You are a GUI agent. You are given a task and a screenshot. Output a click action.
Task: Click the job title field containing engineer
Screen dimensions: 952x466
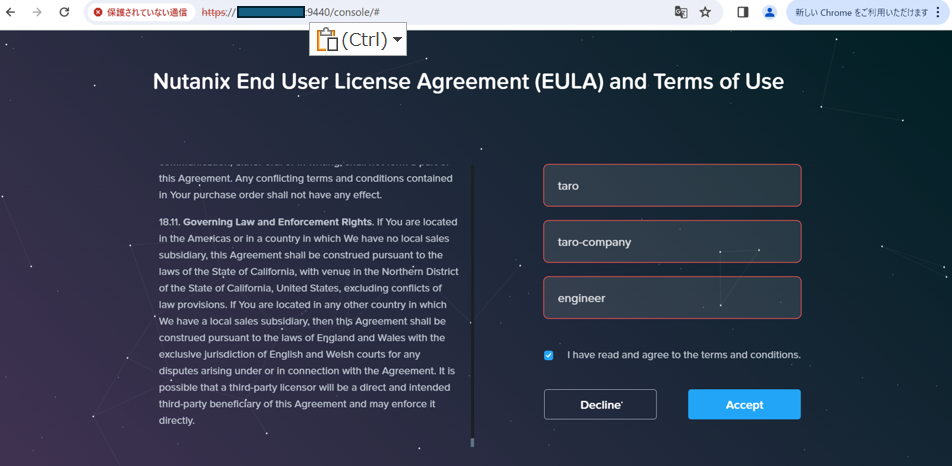pos(672,298)
